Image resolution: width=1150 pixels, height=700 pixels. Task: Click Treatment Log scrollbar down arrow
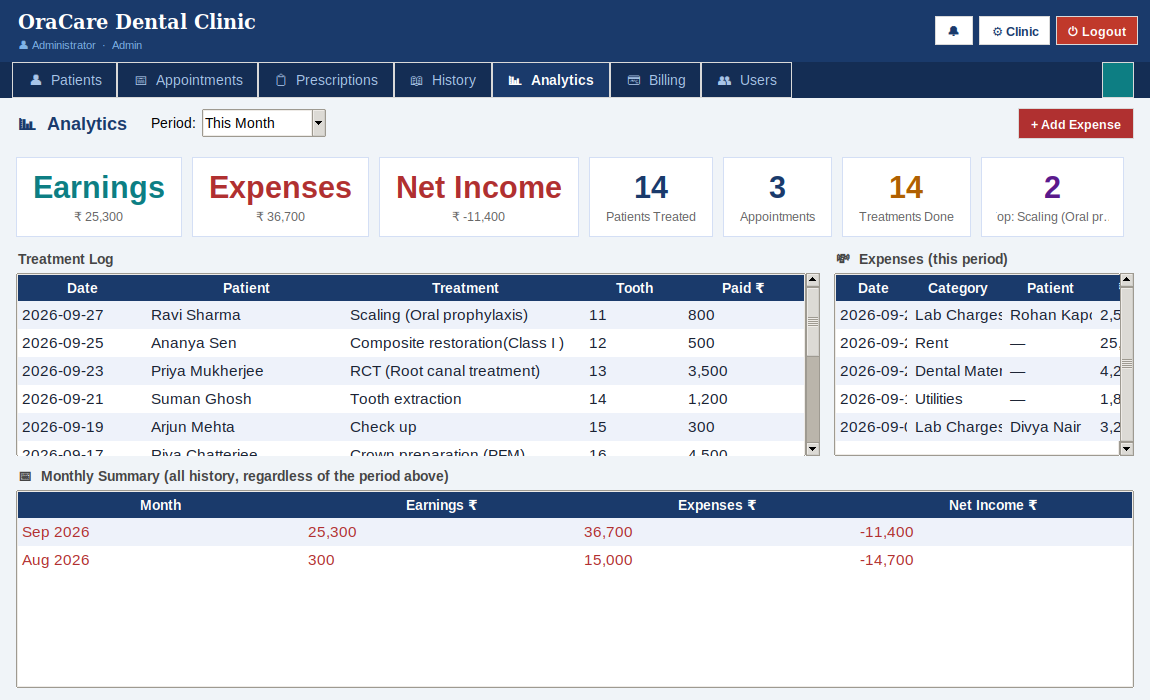pyautogui.click(x=812, y=448)
